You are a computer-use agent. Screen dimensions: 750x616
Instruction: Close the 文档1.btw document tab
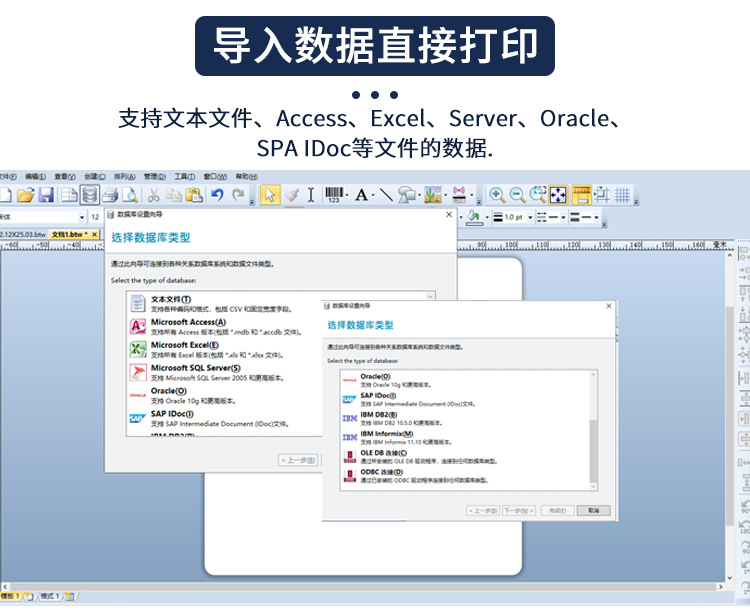pos(94,234)
